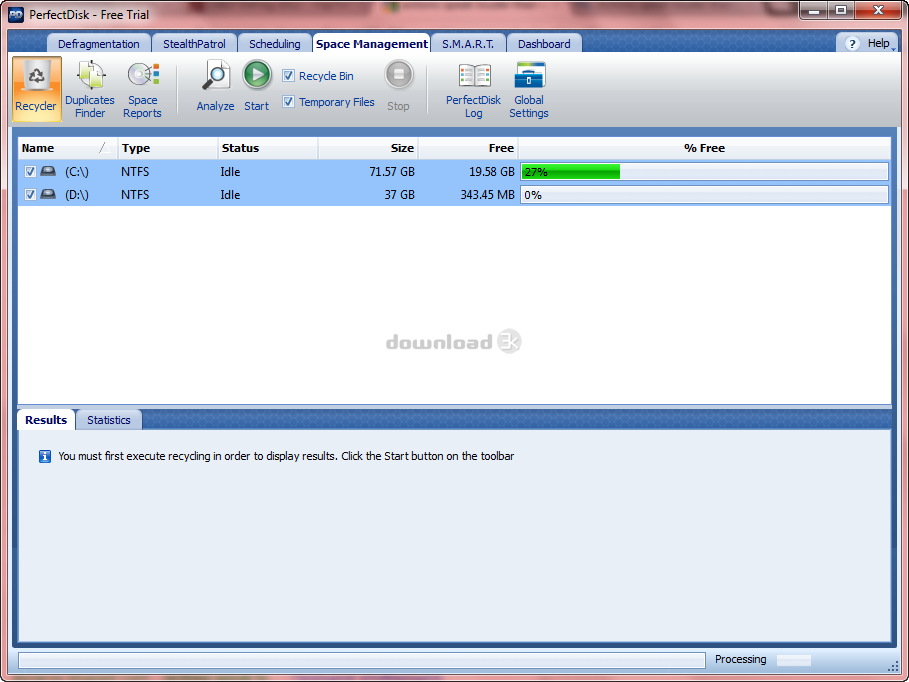Select the D:\ drive row

(x=300, y=194)
